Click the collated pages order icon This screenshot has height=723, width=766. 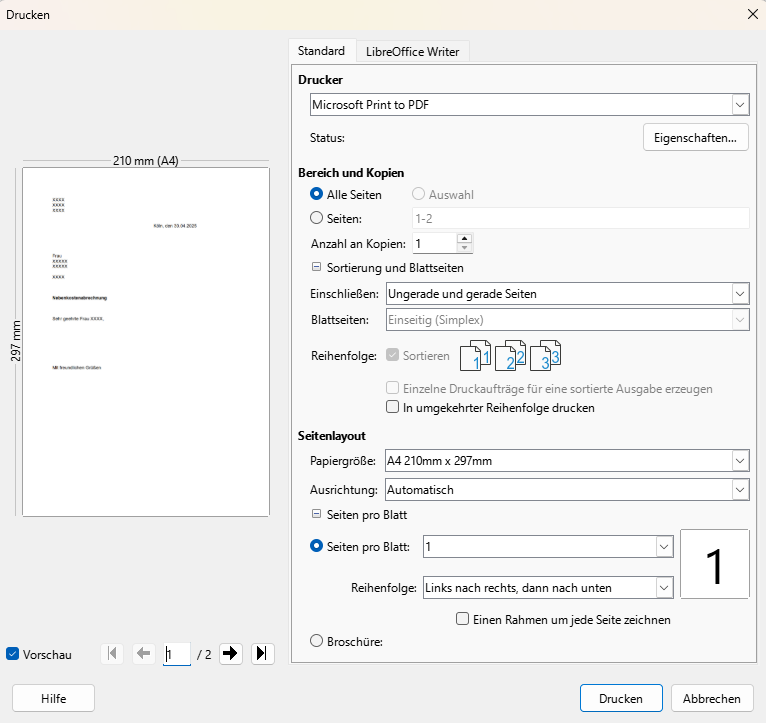click(x=511, y=355)
